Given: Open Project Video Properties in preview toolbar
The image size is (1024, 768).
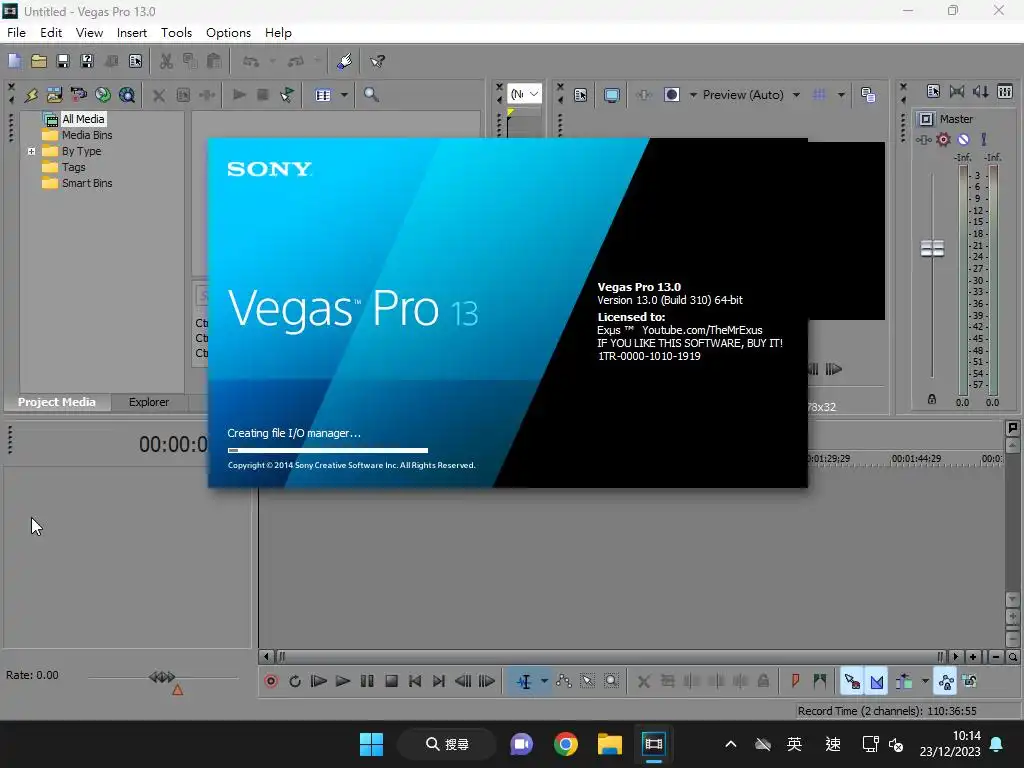Looking at the screenshot, I should coord(581,95).
